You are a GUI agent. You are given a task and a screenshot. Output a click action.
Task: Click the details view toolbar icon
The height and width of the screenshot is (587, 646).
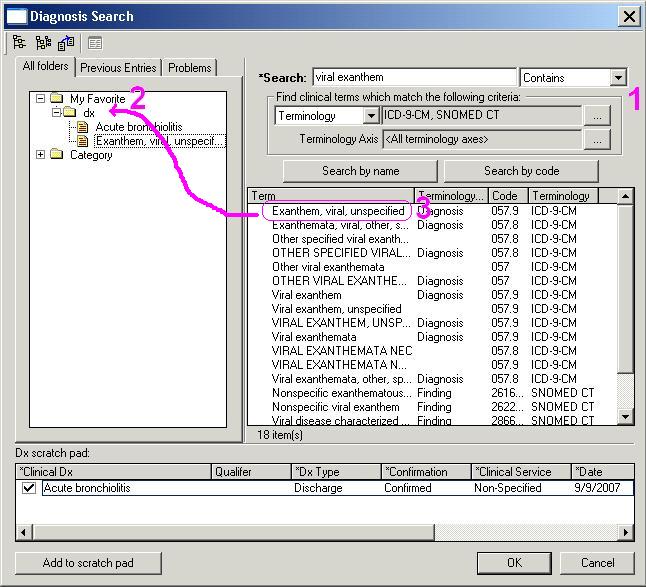tap(95, 43)
